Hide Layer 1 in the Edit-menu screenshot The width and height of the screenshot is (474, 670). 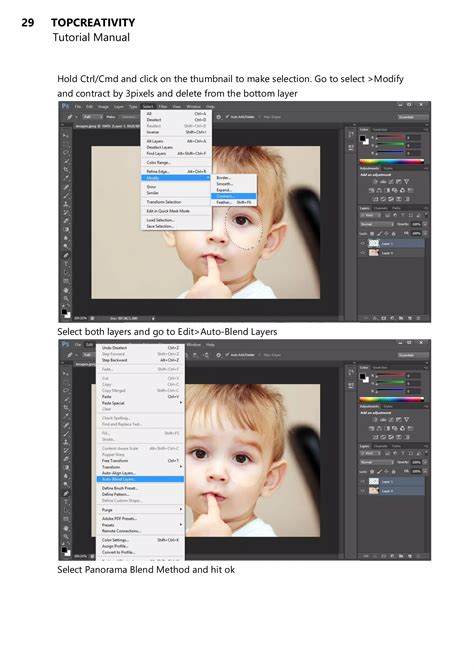point(362,482)
